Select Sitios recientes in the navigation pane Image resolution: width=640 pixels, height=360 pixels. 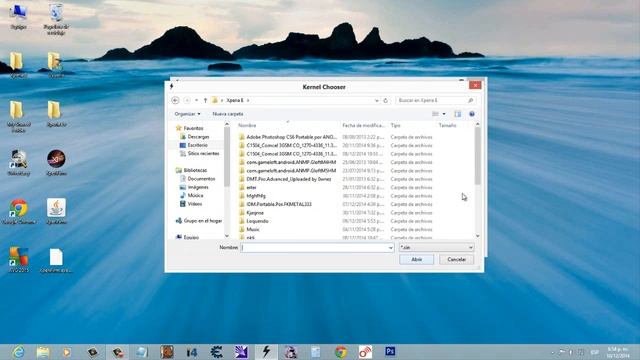point(203,153)
